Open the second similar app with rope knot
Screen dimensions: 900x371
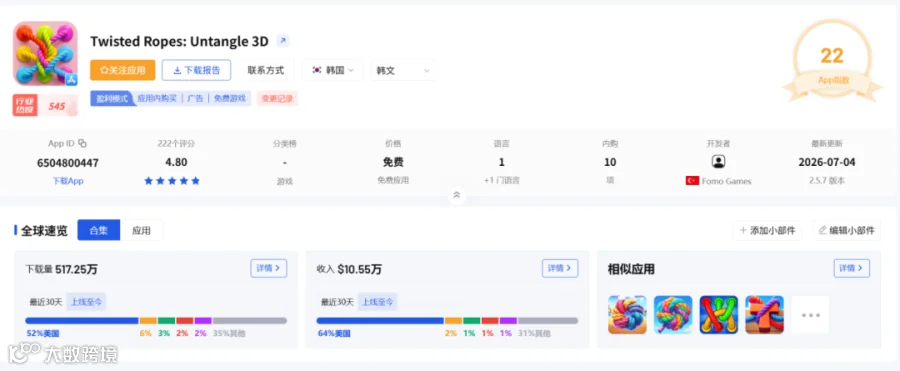point(673,315)
